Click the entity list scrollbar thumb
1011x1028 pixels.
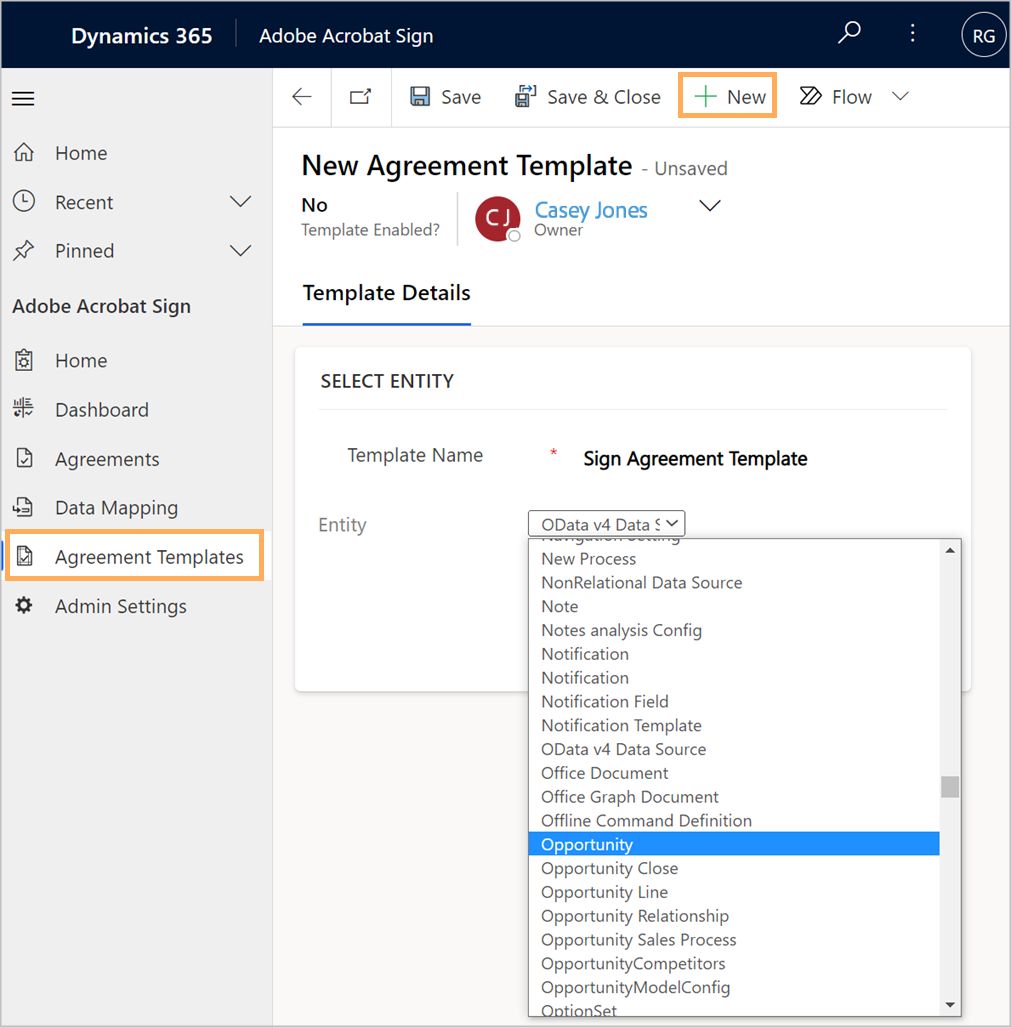[x=950, y=787]
